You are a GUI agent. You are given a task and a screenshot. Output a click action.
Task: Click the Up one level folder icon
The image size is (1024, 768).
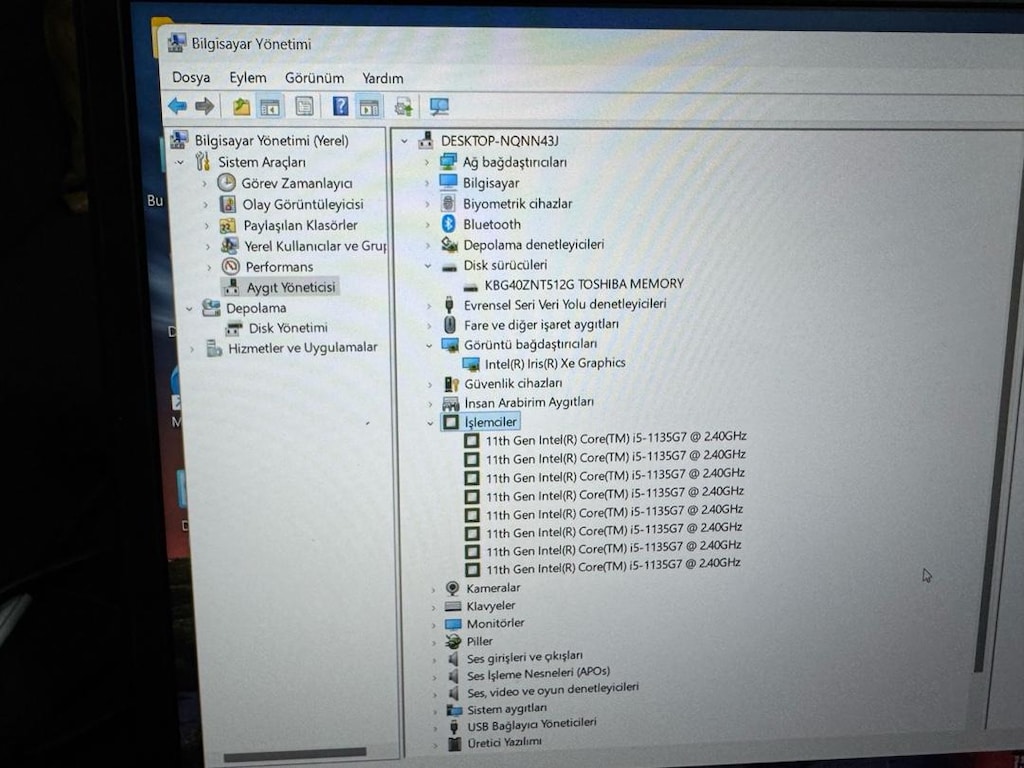click(x=242, y=106)
